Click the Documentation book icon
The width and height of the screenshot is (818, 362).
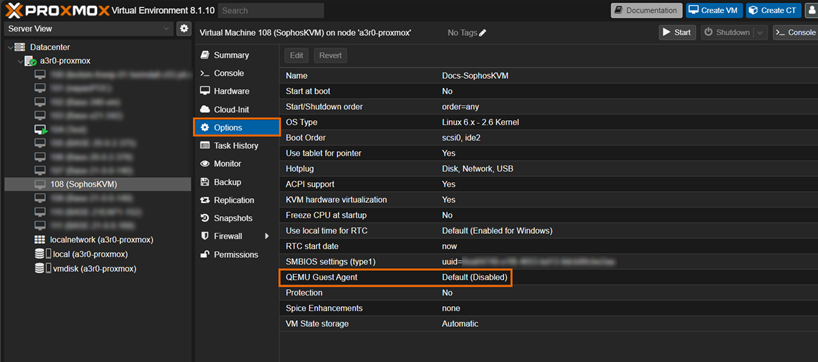pos(619,10)
